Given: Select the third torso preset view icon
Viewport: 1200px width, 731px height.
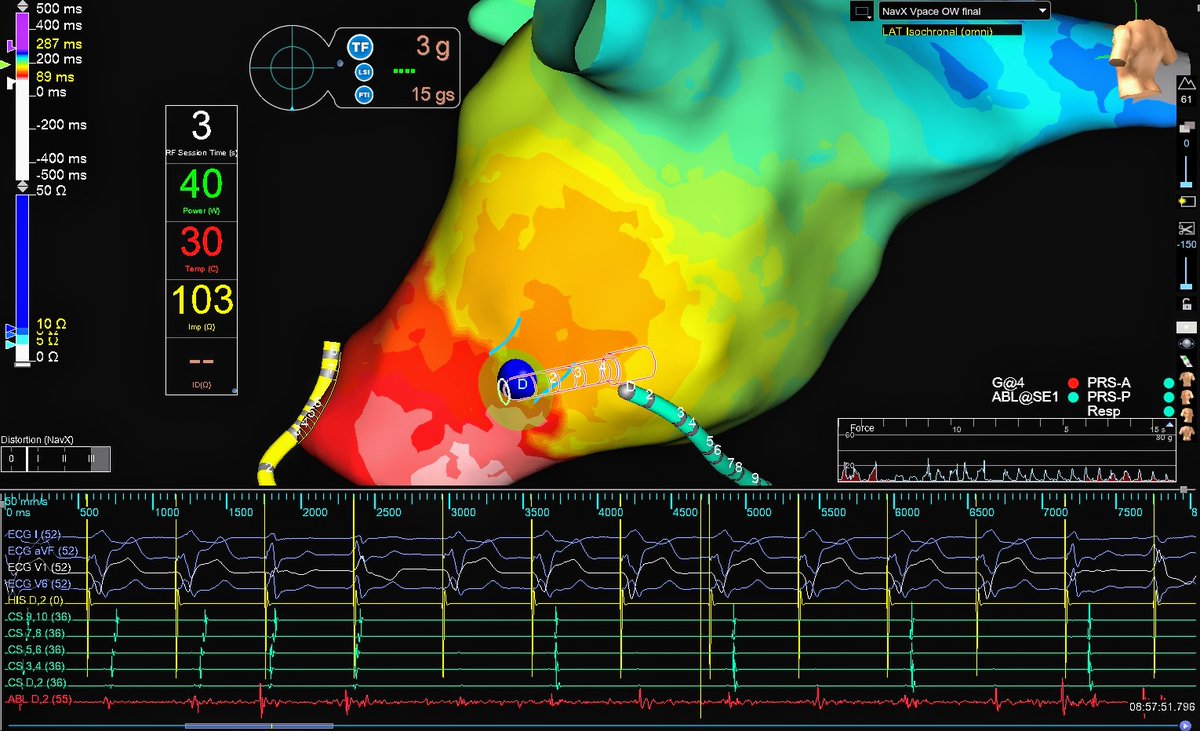Looking at the screenshot, I should [1188, 413].
